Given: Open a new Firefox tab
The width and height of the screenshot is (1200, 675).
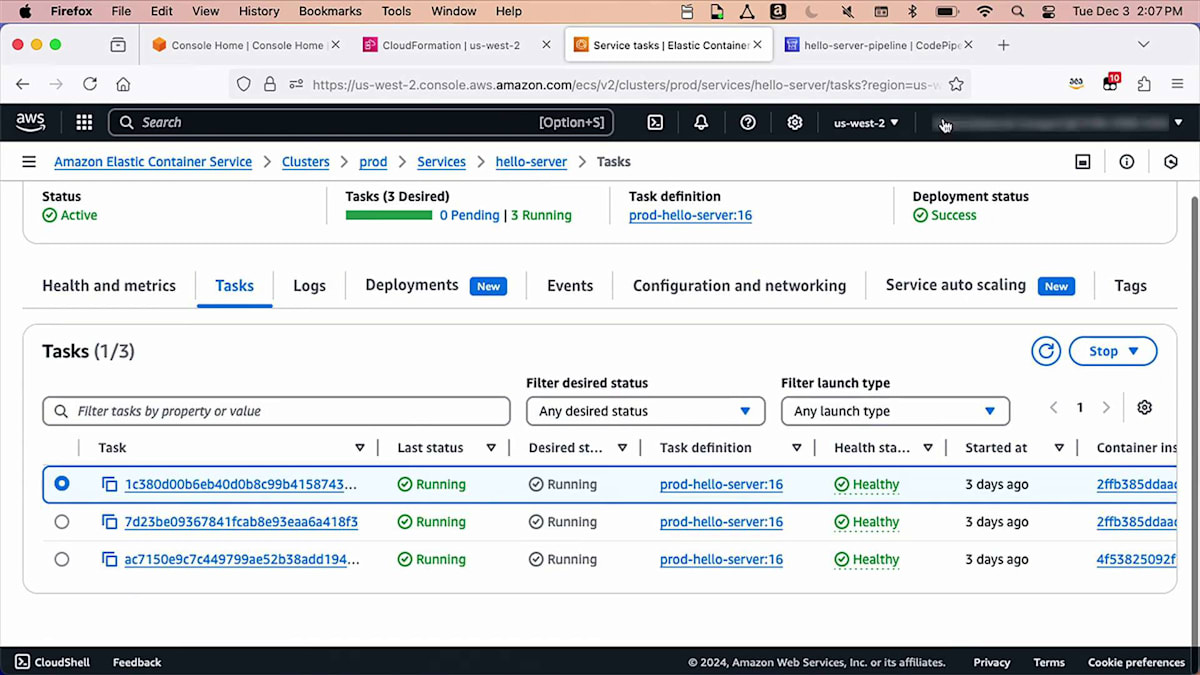Looking at the screenshot, I should [x=1003, y=45].
